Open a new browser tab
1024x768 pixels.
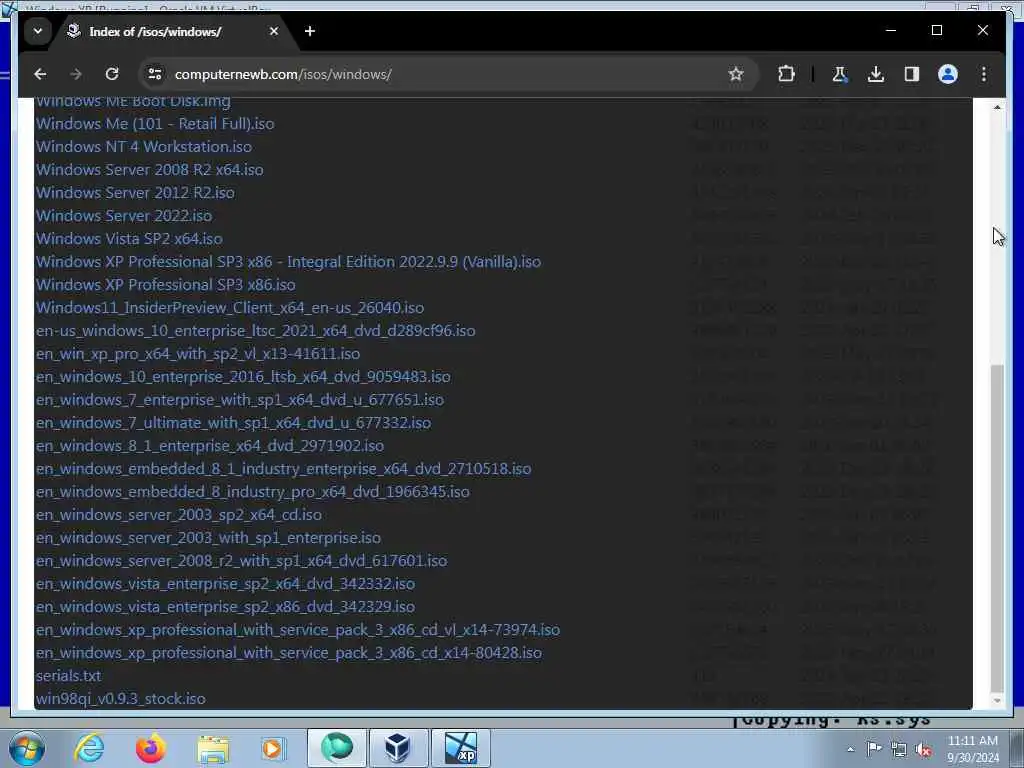tap(310, 31)
